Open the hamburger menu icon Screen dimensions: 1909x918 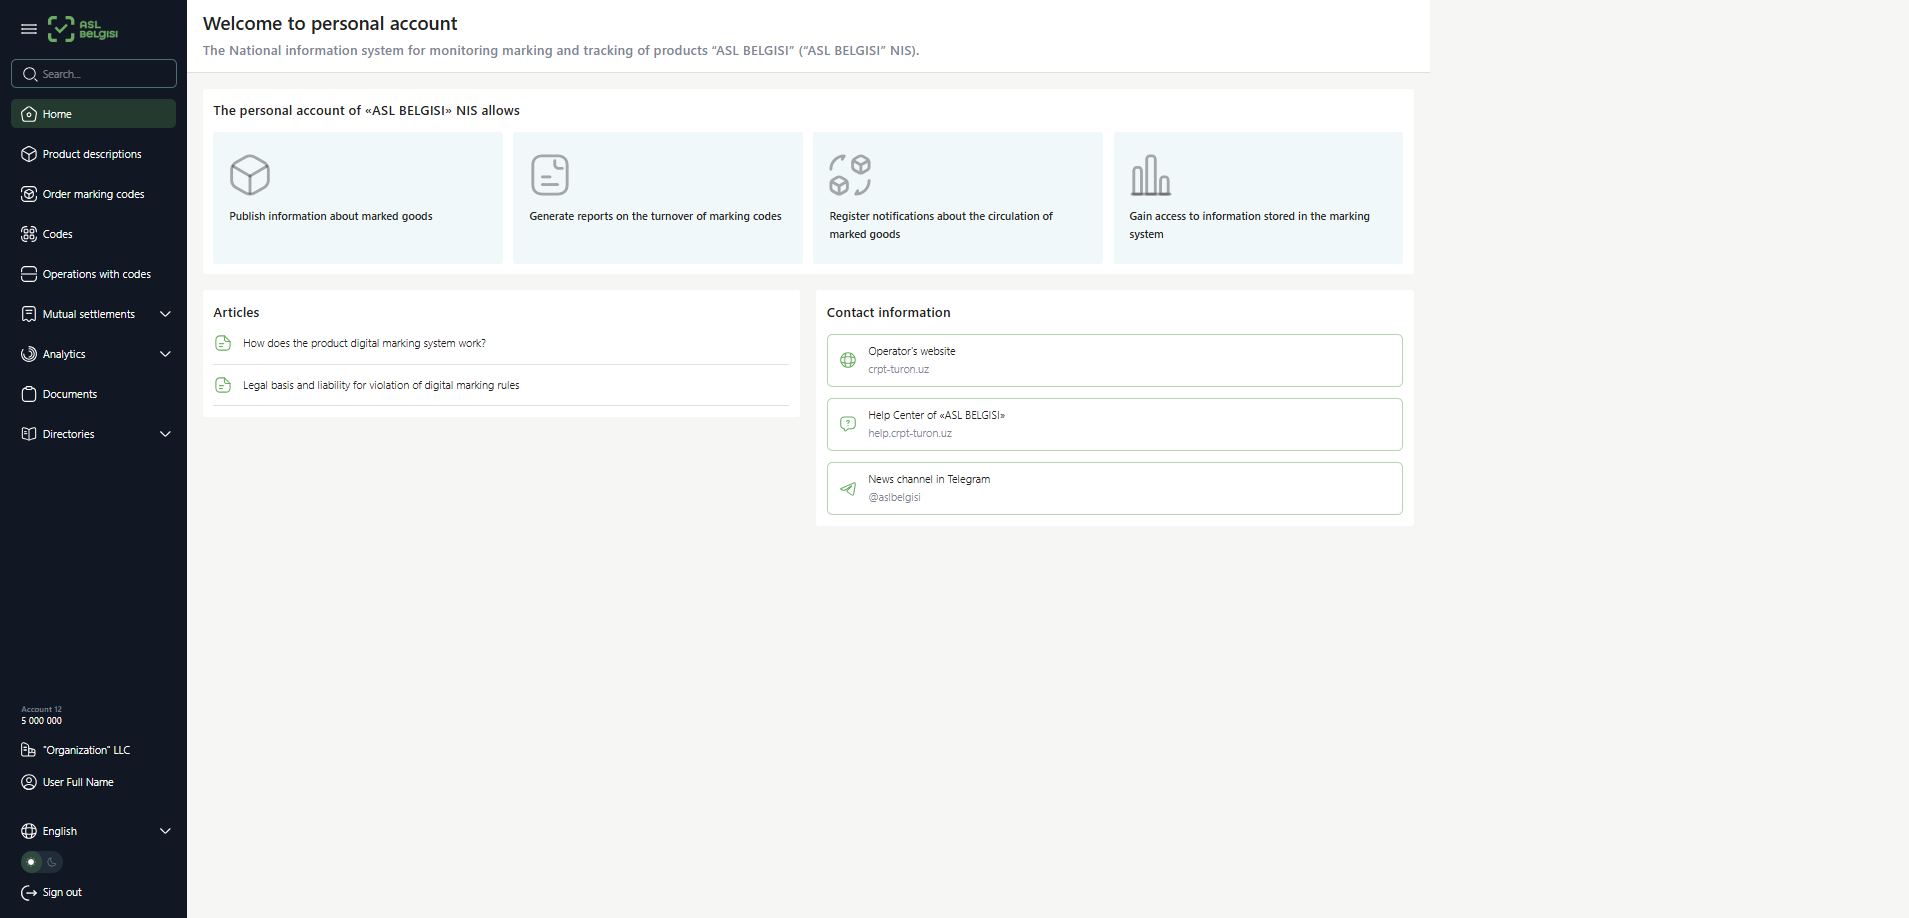(x=29, y=29)
